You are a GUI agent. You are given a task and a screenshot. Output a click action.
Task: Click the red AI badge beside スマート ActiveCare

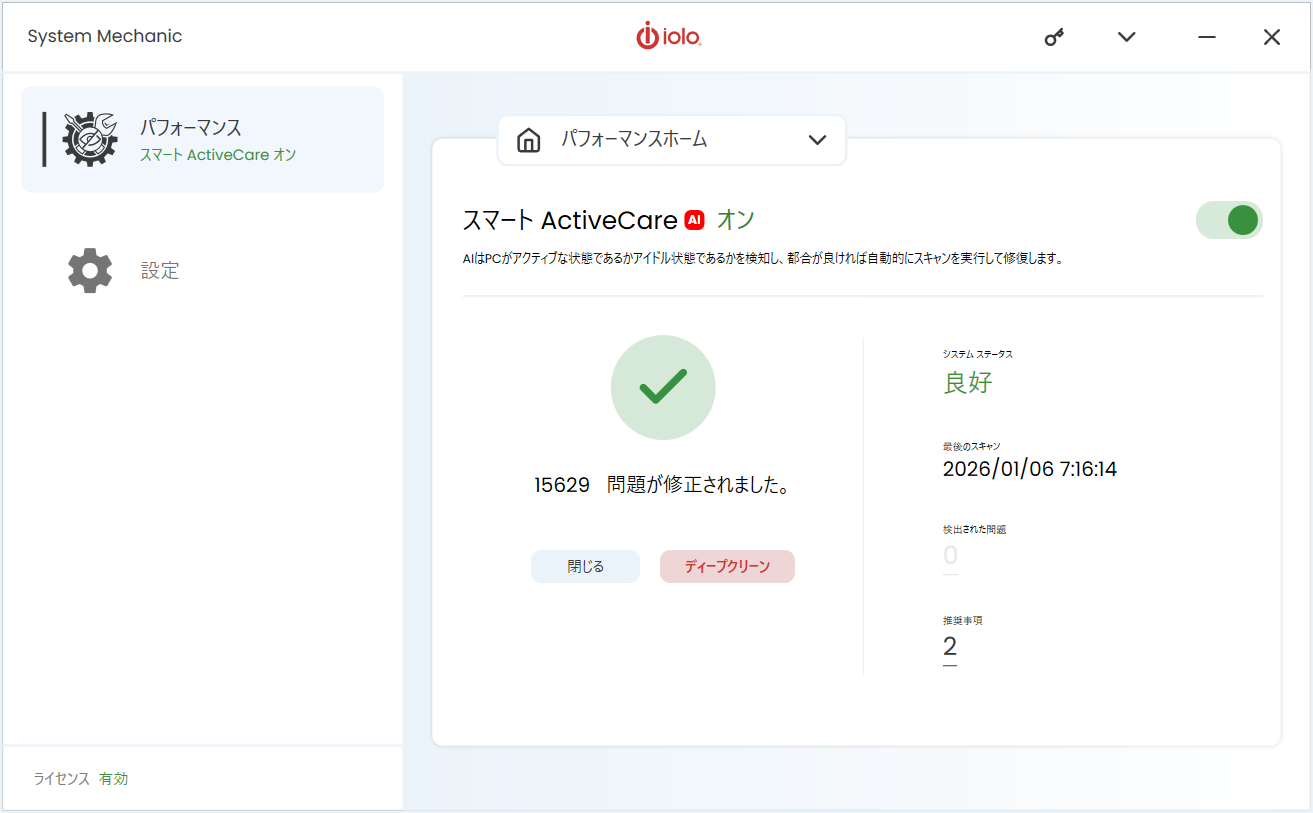click(694, 219)
